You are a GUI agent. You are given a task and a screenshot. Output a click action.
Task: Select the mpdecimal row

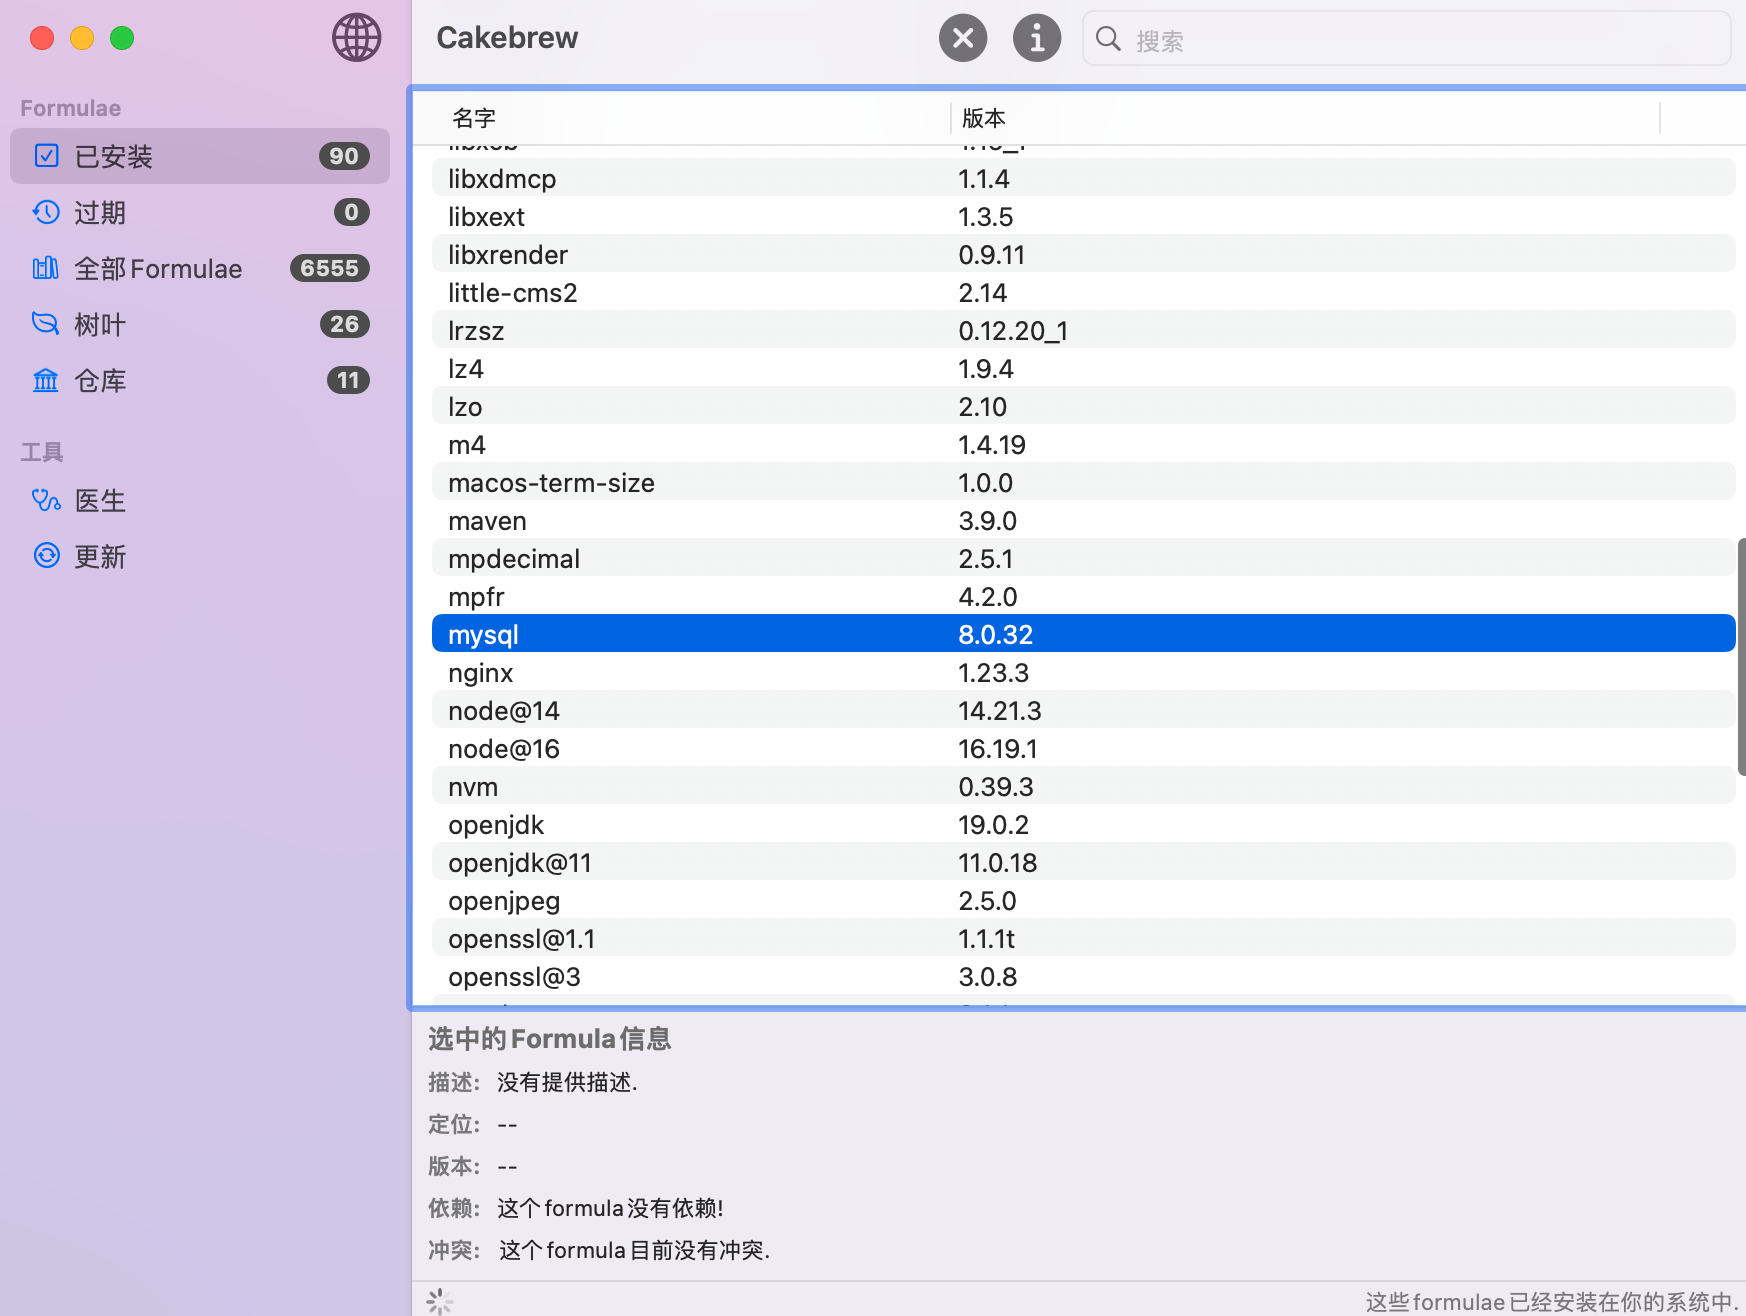tap(1083, 559)
